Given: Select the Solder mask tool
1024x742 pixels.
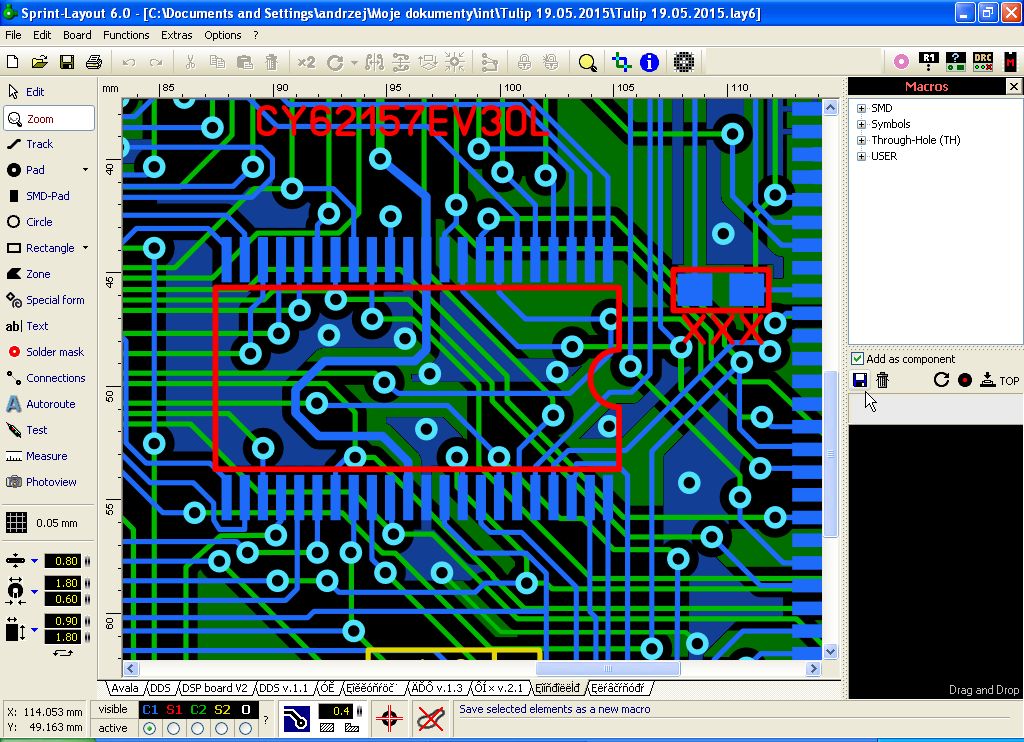Looking at the screenshot, I should (x=54, y=352).
